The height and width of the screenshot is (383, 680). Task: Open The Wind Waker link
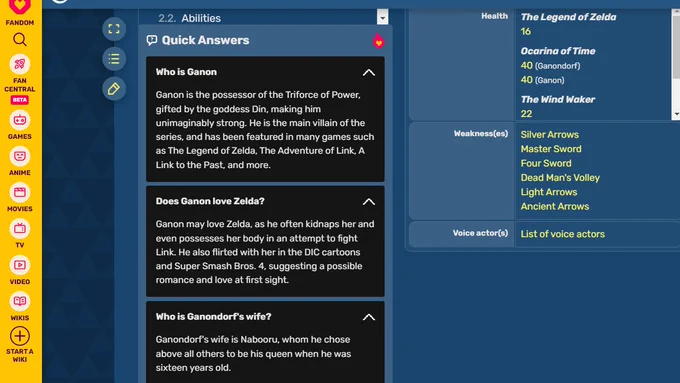558,99
